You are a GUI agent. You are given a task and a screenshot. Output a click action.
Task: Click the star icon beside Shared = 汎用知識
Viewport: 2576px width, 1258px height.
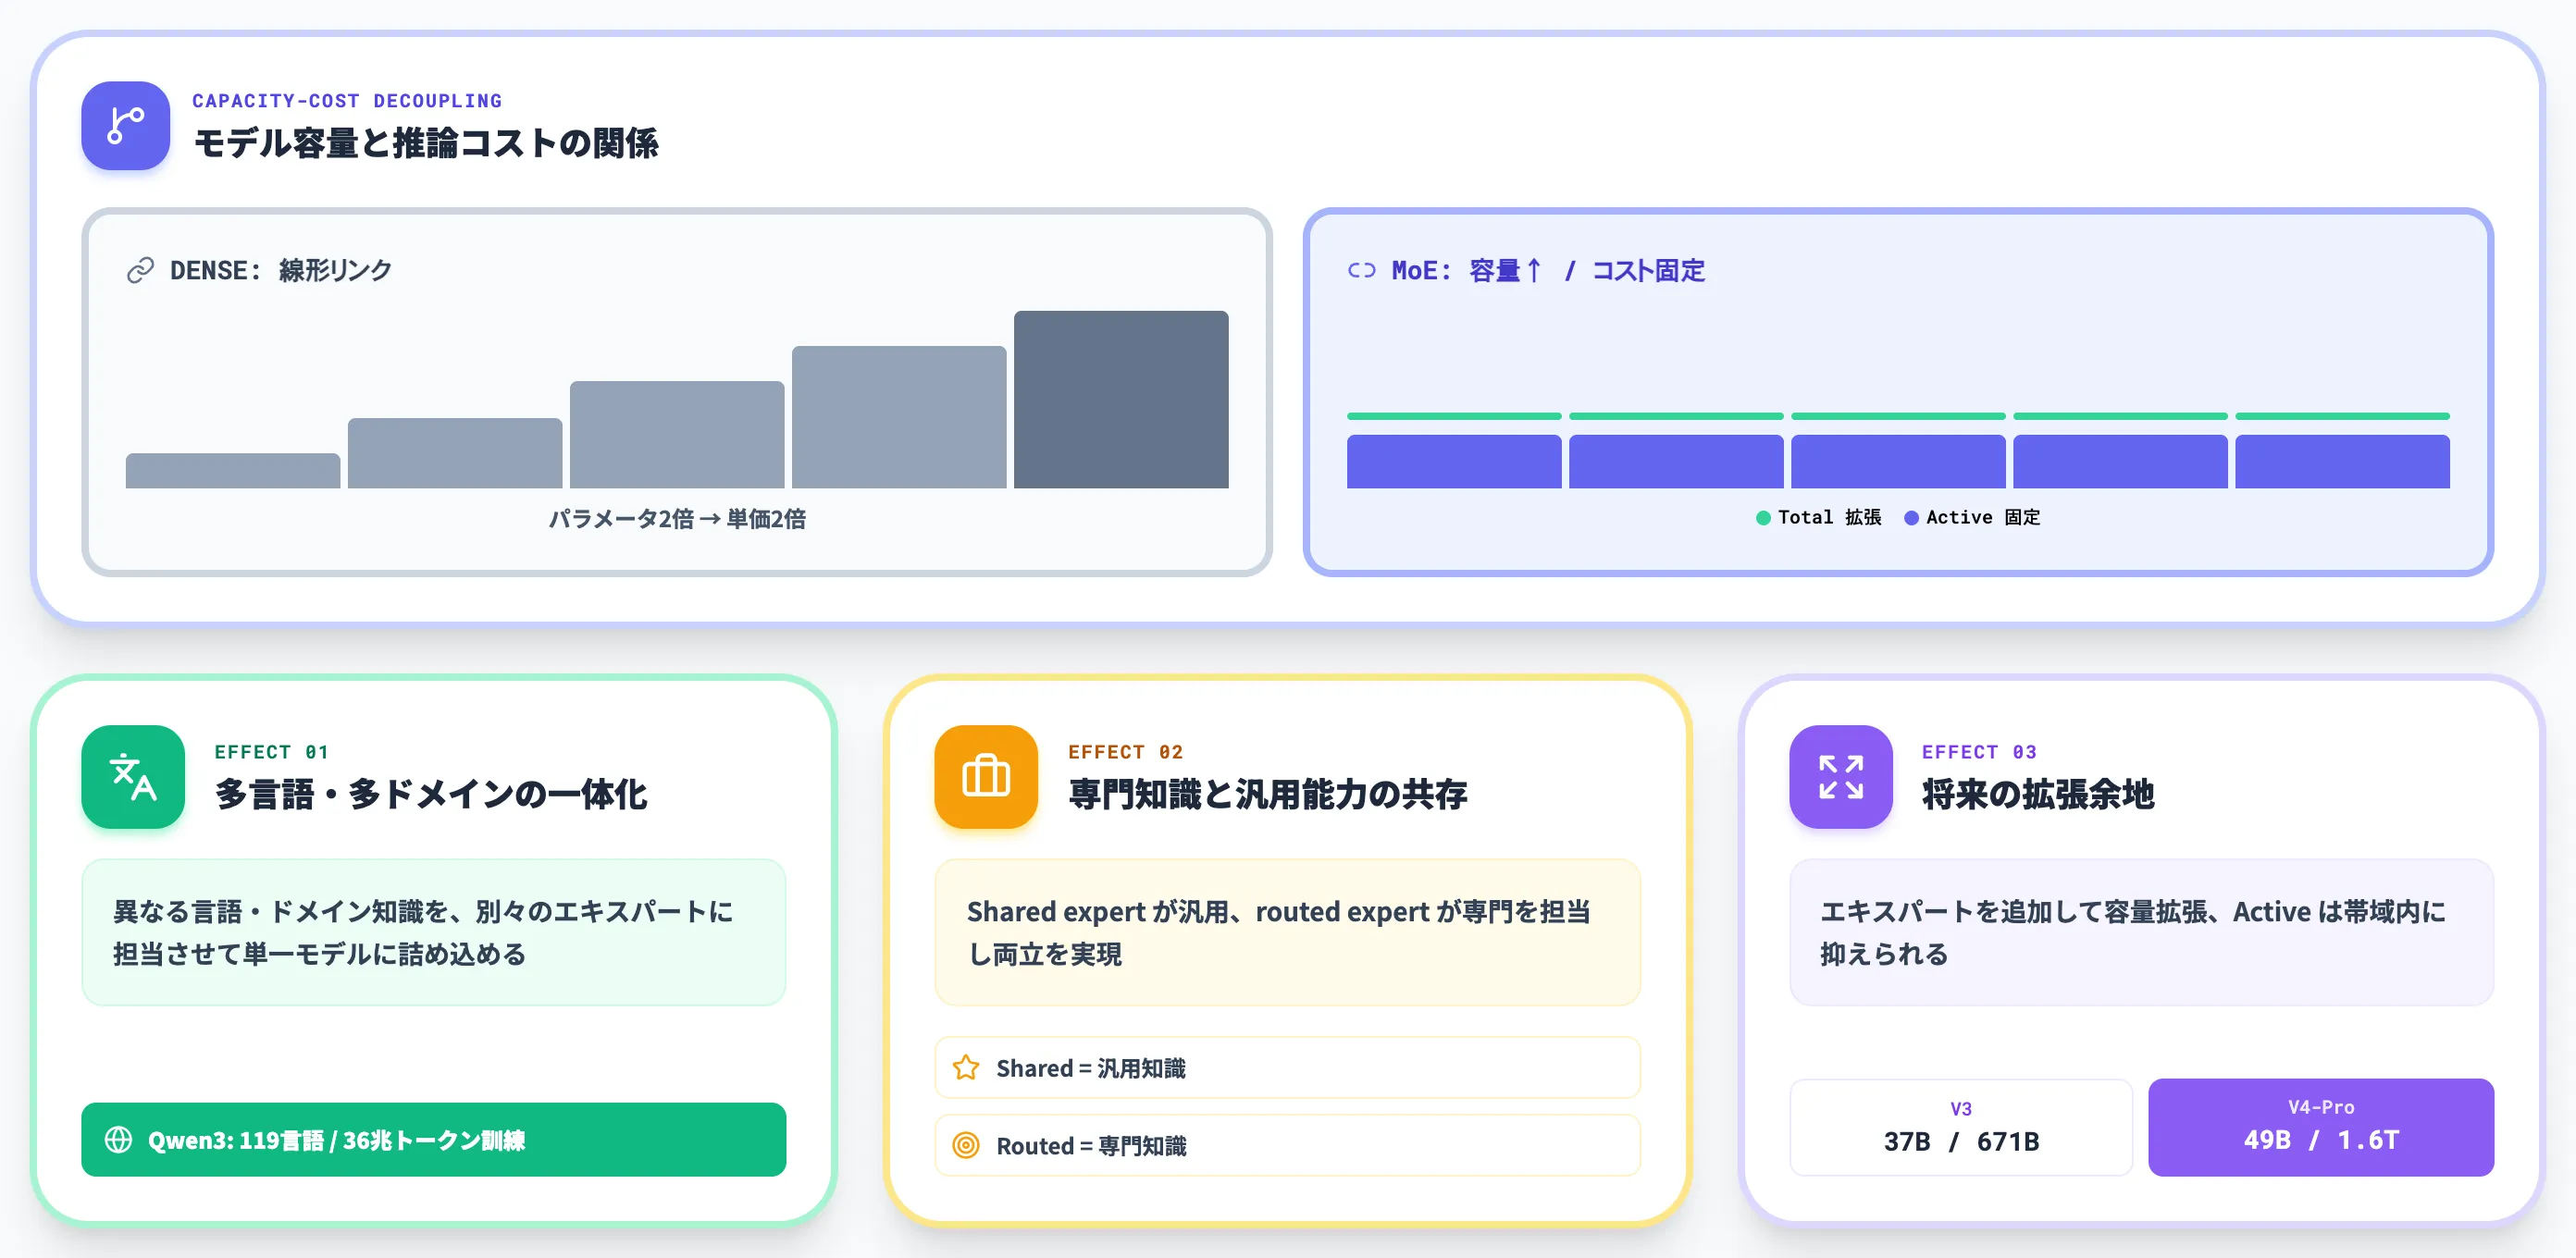coord(966,1068)
